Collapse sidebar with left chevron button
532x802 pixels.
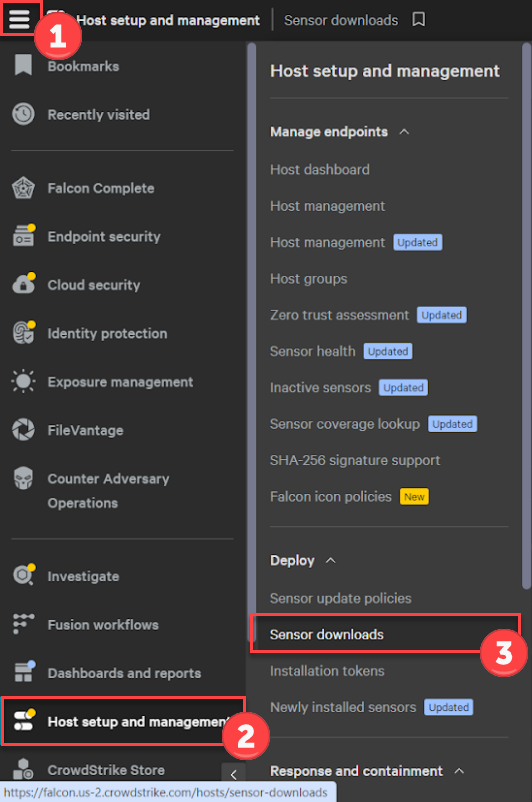[x=233, y=773]
